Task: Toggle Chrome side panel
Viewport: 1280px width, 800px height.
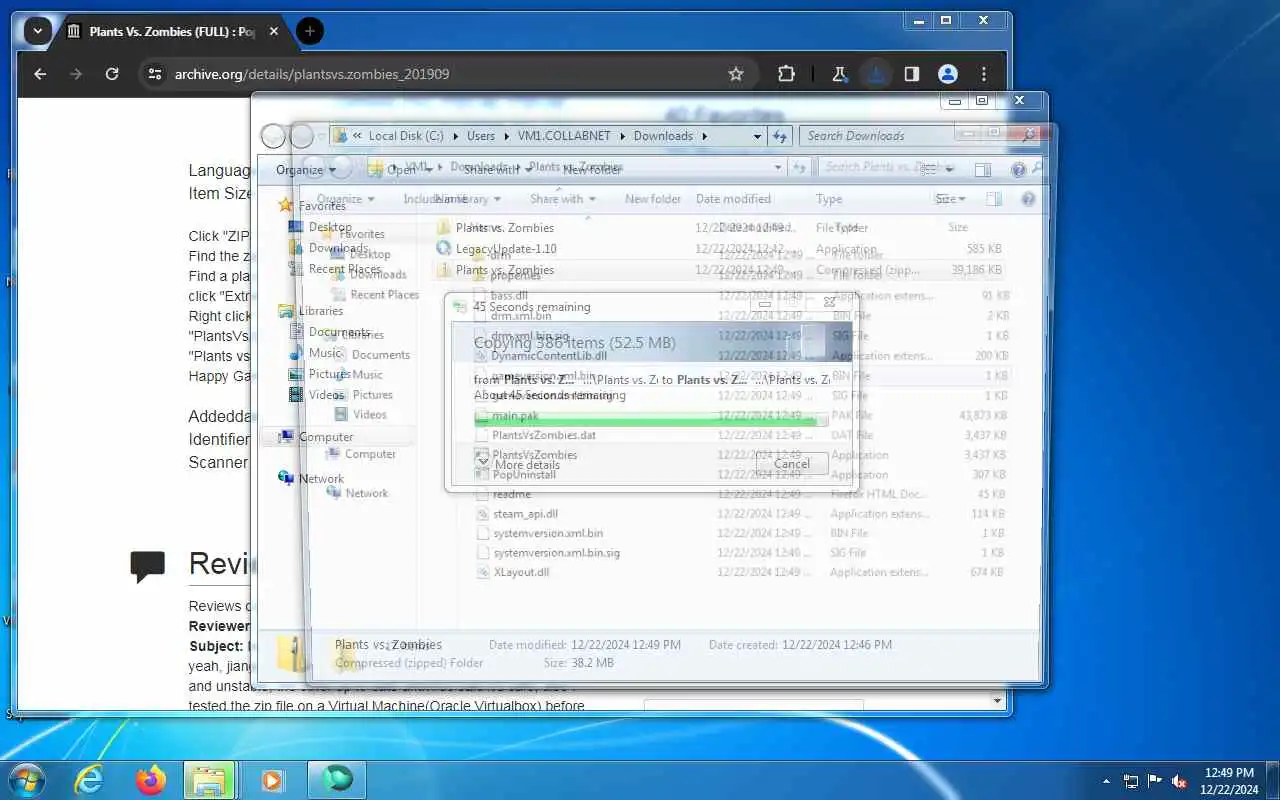Action: pyautogui.click(x=912, y=74)
